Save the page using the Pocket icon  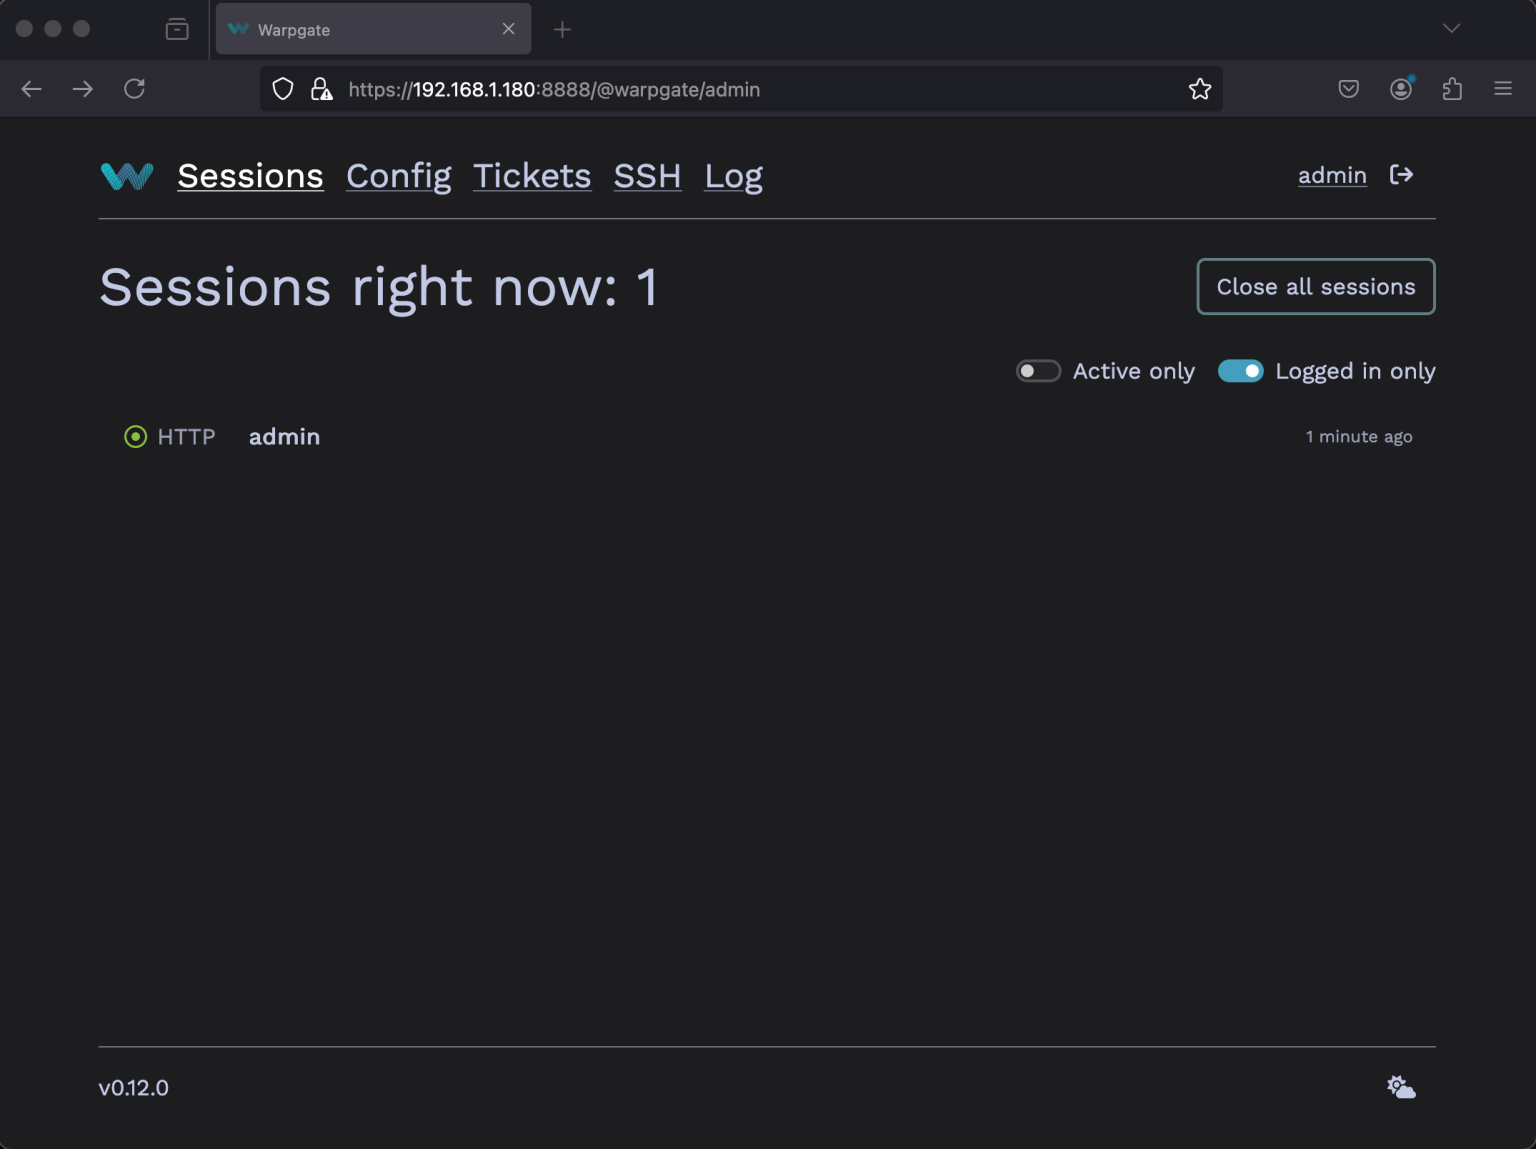click(x=1348, y=89)
